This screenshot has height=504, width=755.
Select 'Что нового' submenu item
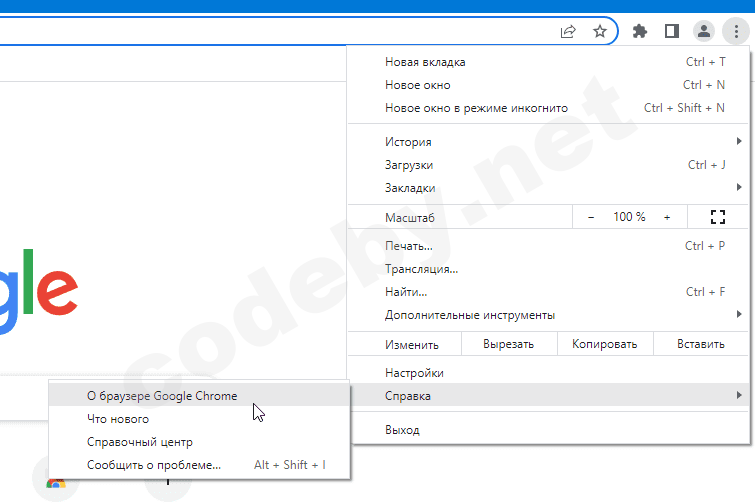point(199,419)
